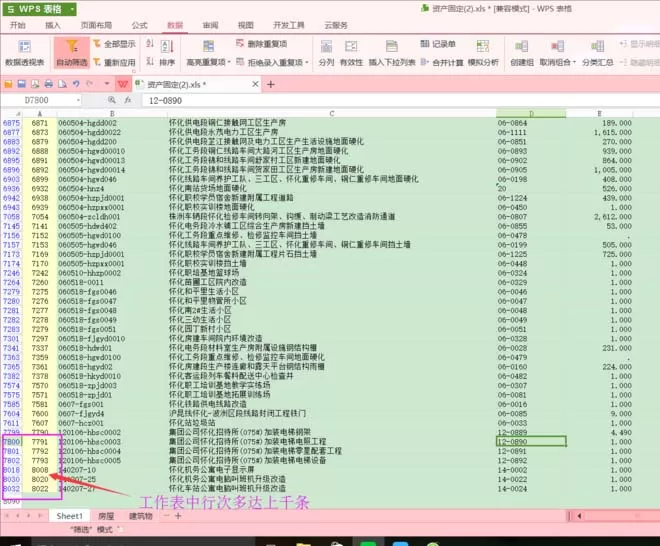Screen dimensions: 660x546
Task: Click horizontal scrollbar left arrow
Action: click(x=580, y=516)
